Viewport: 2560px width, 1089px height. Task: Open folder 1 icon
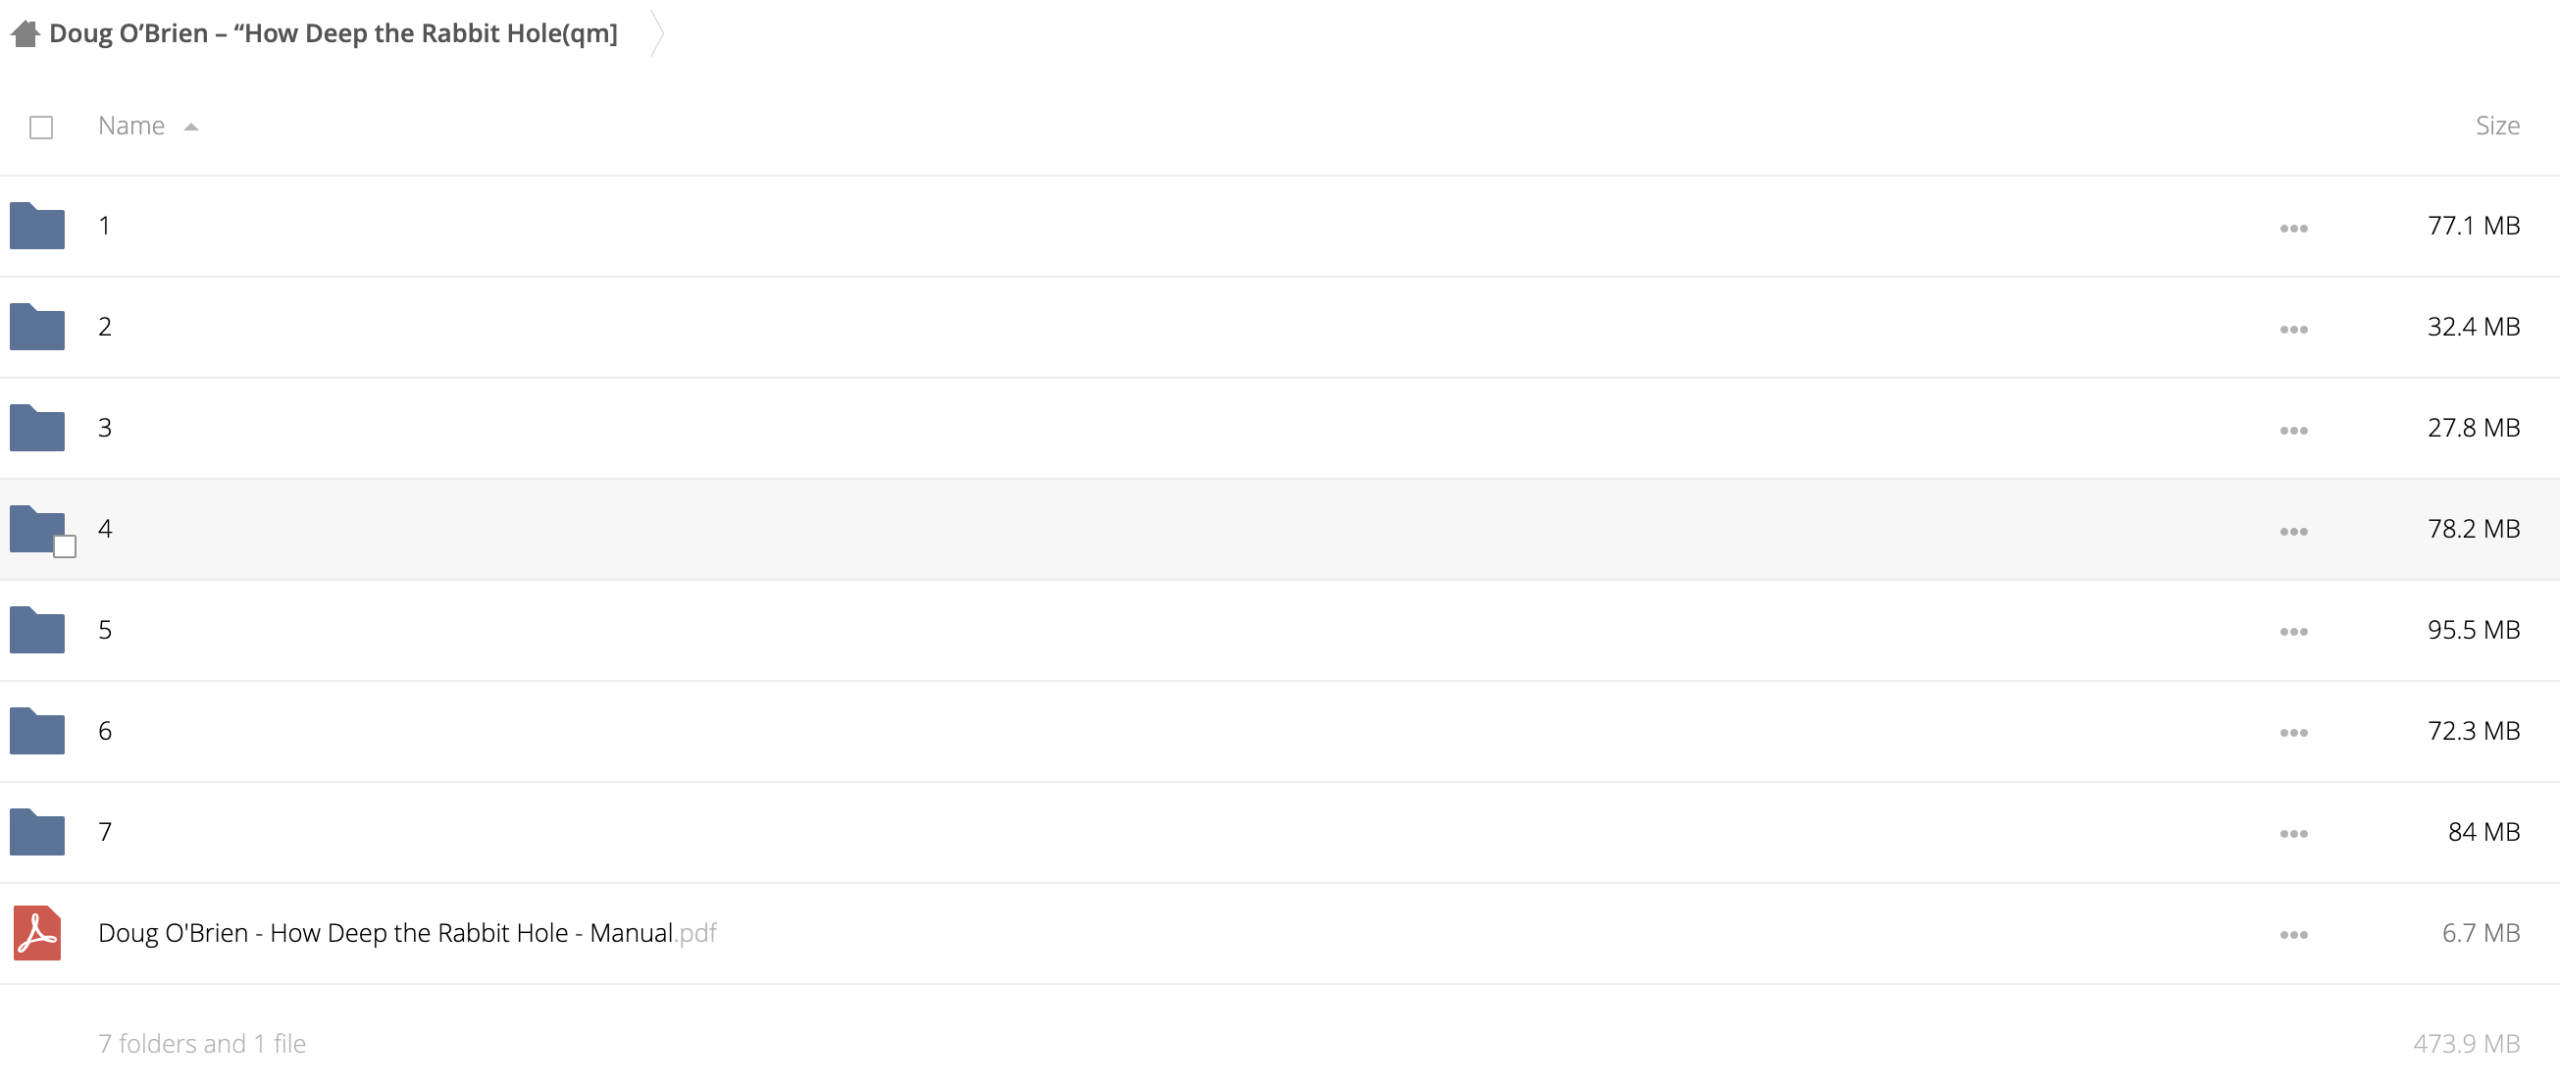pos(37,226)
